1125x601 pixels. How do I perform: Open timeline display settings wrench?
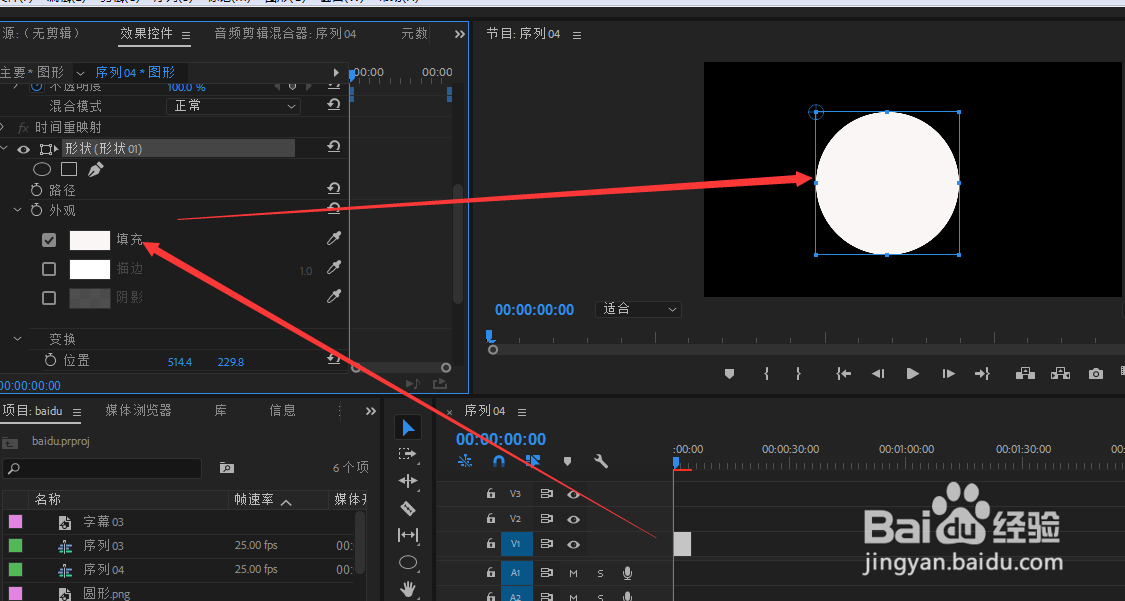pos(601,461)
